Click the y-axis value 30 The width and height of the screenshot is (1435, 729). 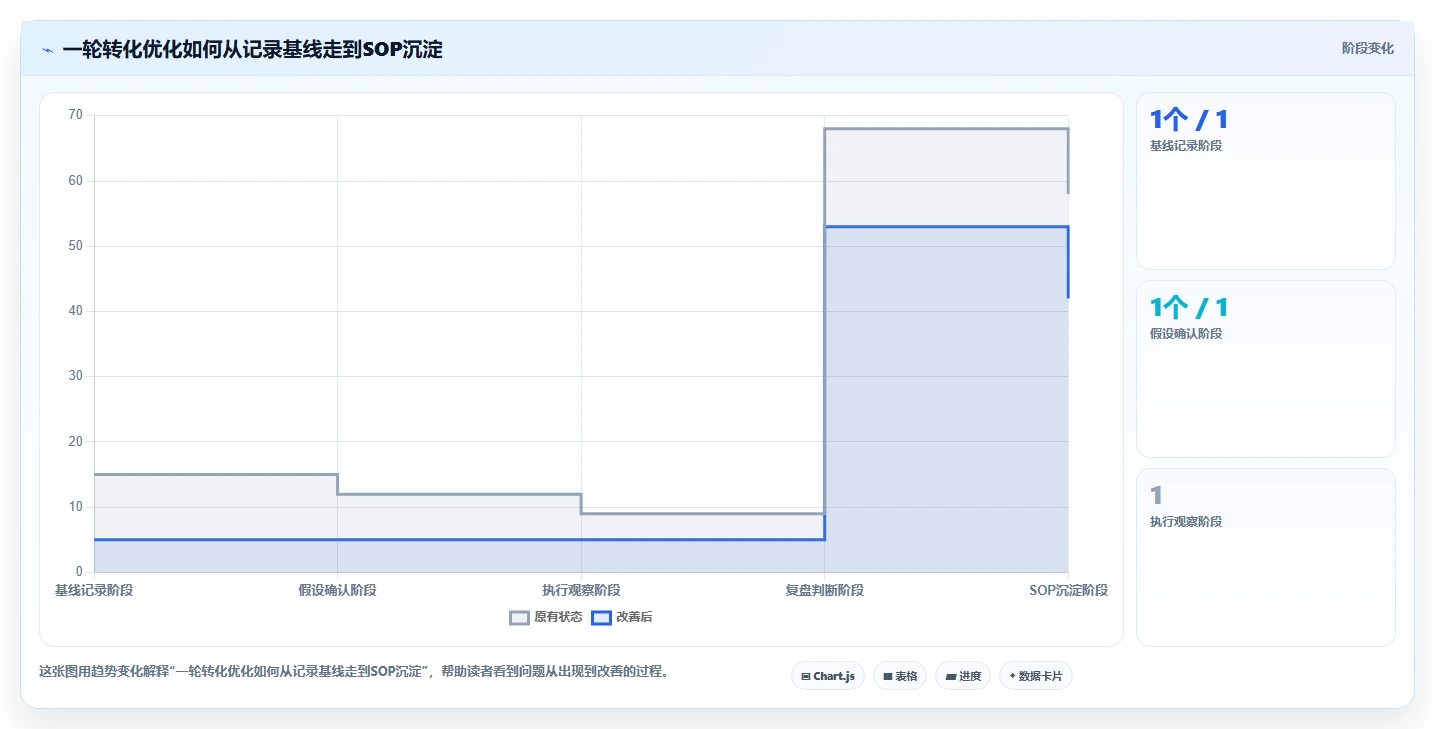[x=75, y=376]
